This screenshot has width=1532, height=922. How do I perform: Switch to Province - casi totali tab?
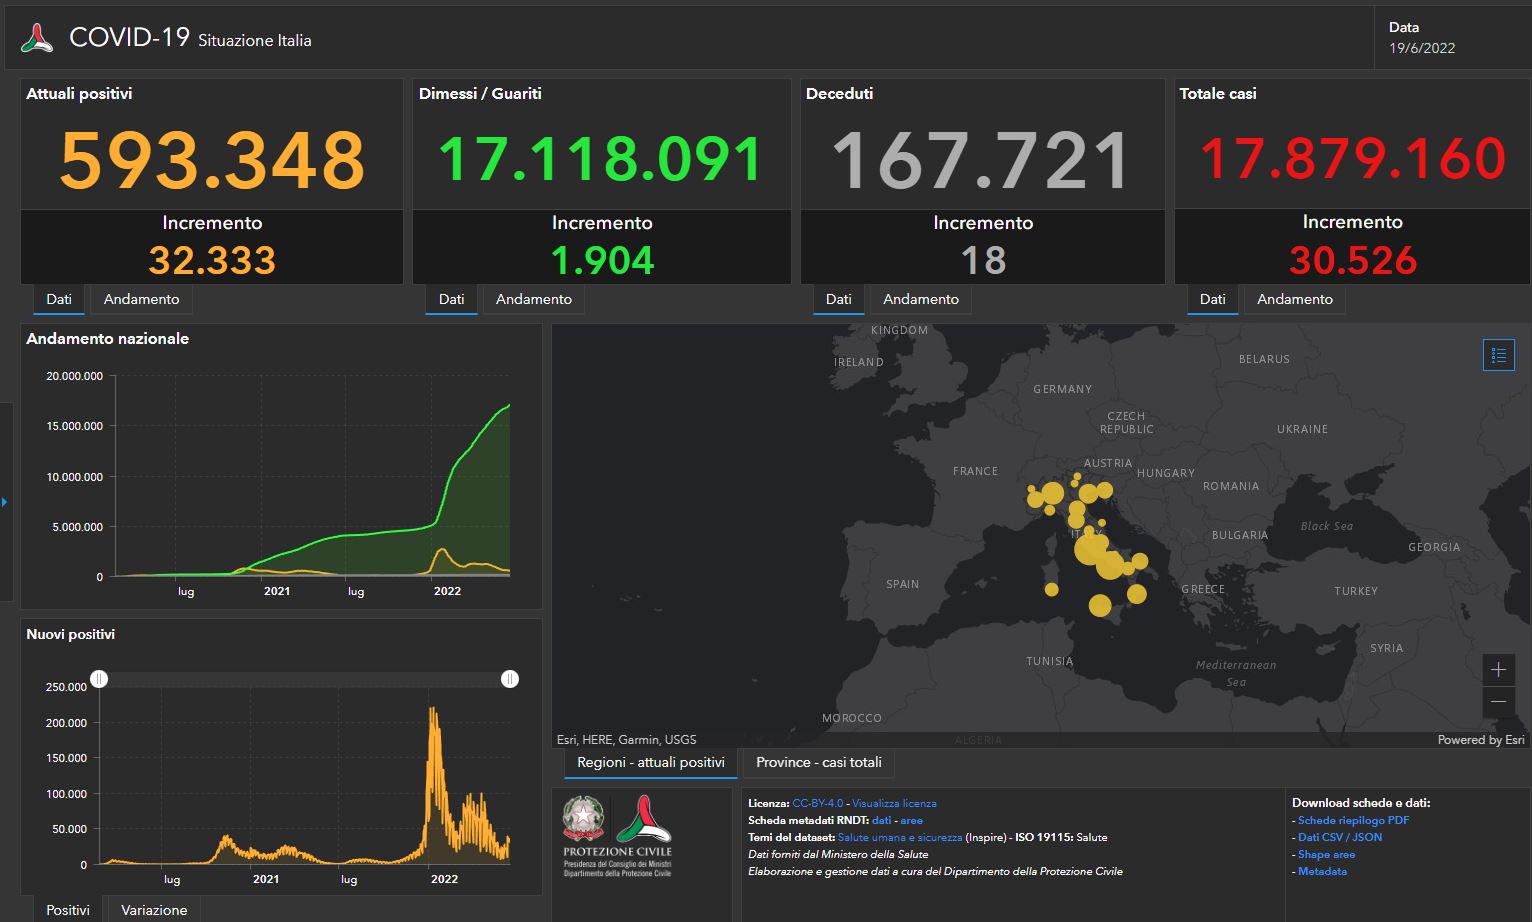click(818, 762)
